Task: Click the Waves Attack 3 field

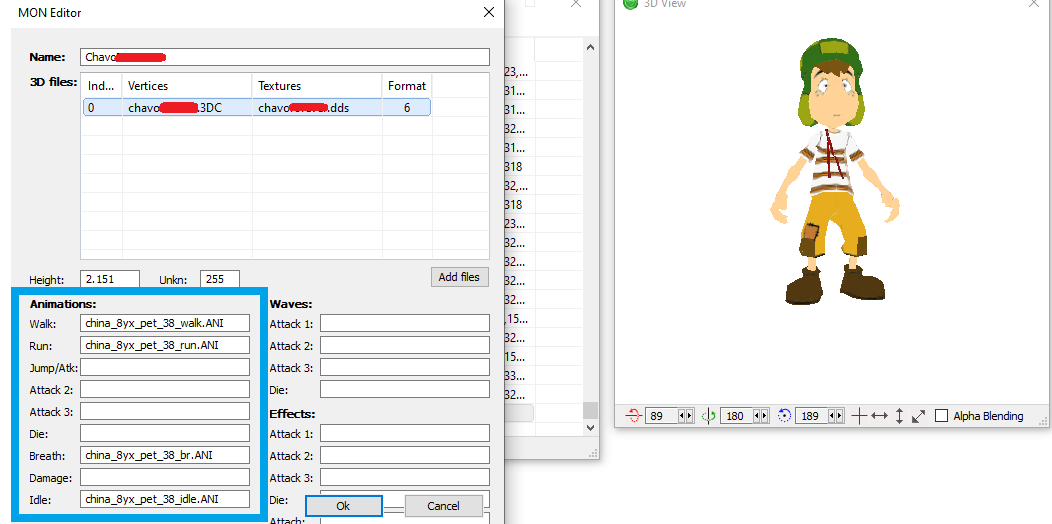Action: pyautogui.click(x=405, y=367)
